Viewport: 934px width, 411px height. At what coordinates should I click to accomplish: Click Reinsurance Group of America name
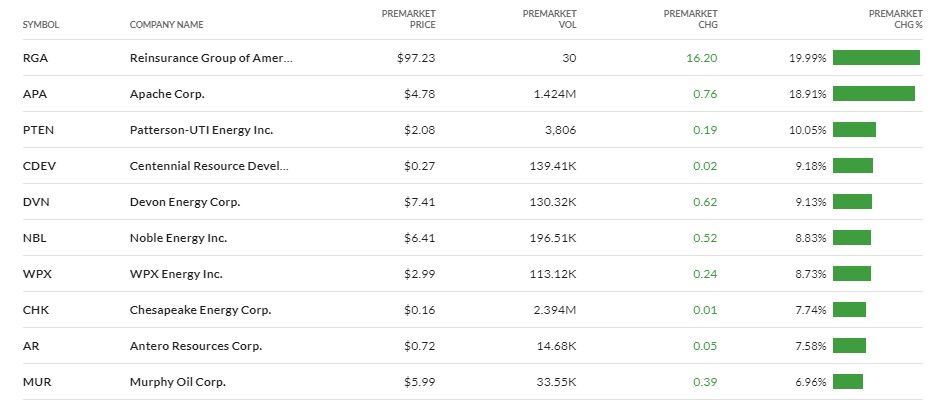(211, 58)
